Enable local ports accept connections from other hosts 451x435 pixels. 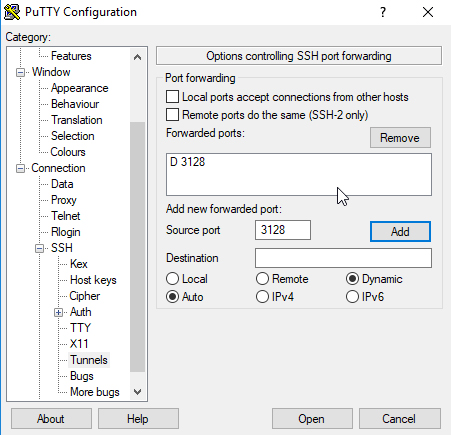[172, 97]
